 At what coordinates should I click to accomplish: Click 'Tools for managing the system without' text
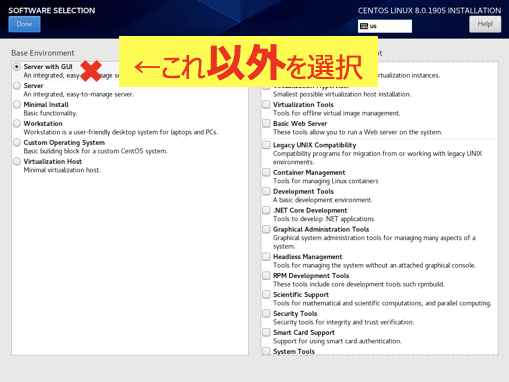tap(374, 265)
